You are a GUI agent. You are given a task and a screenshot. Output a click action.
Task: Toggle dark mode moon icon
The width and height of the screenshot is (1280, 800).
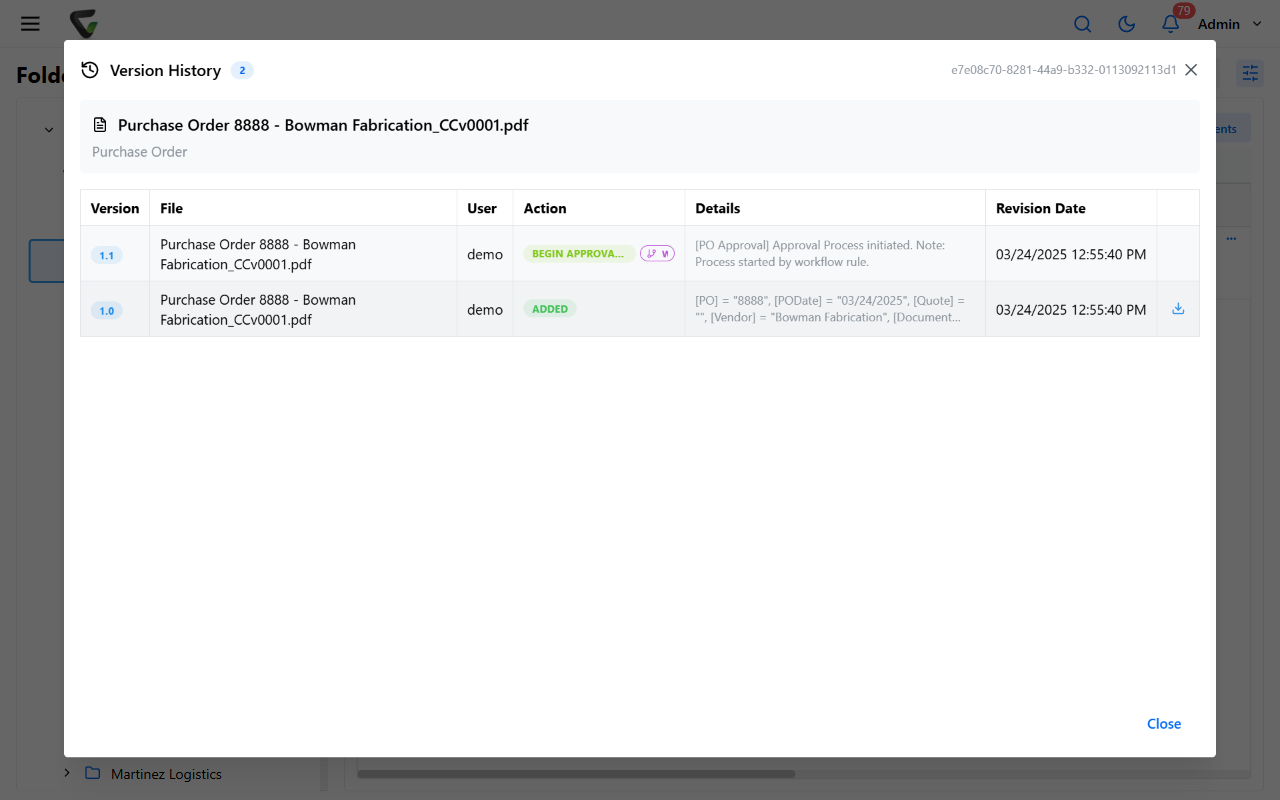click(1126, 24)
